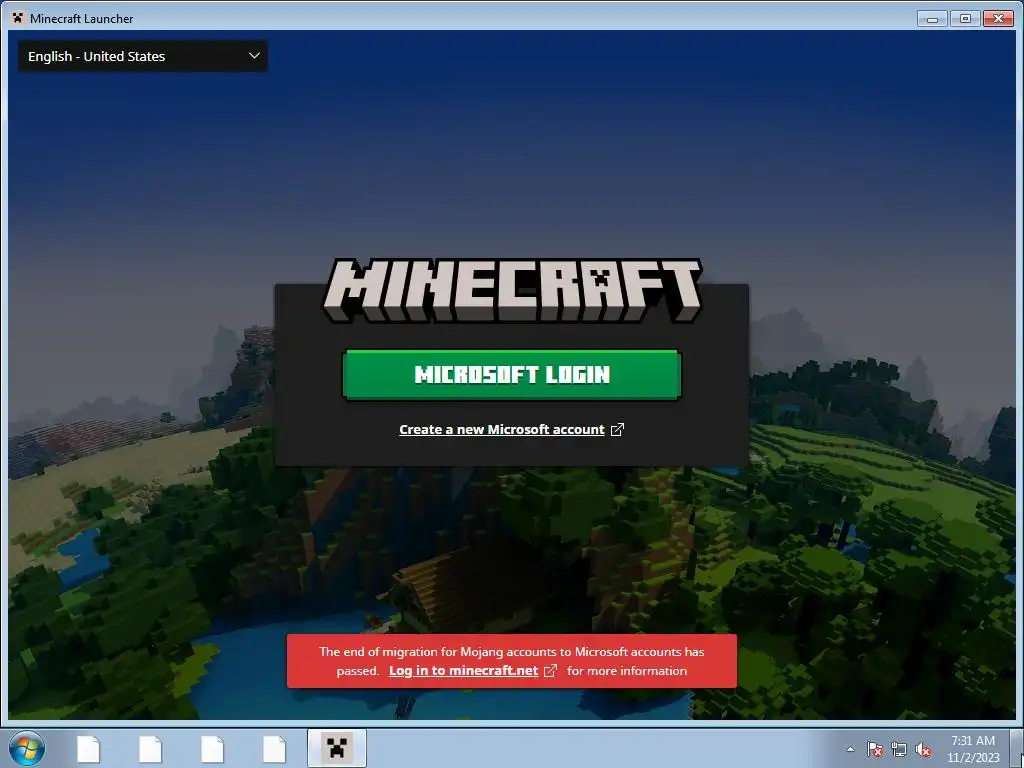The height and width of the screenshot is (768, 1024).
Task: Click the Minecraft Launcher window title text
Action: pos(82,19)
